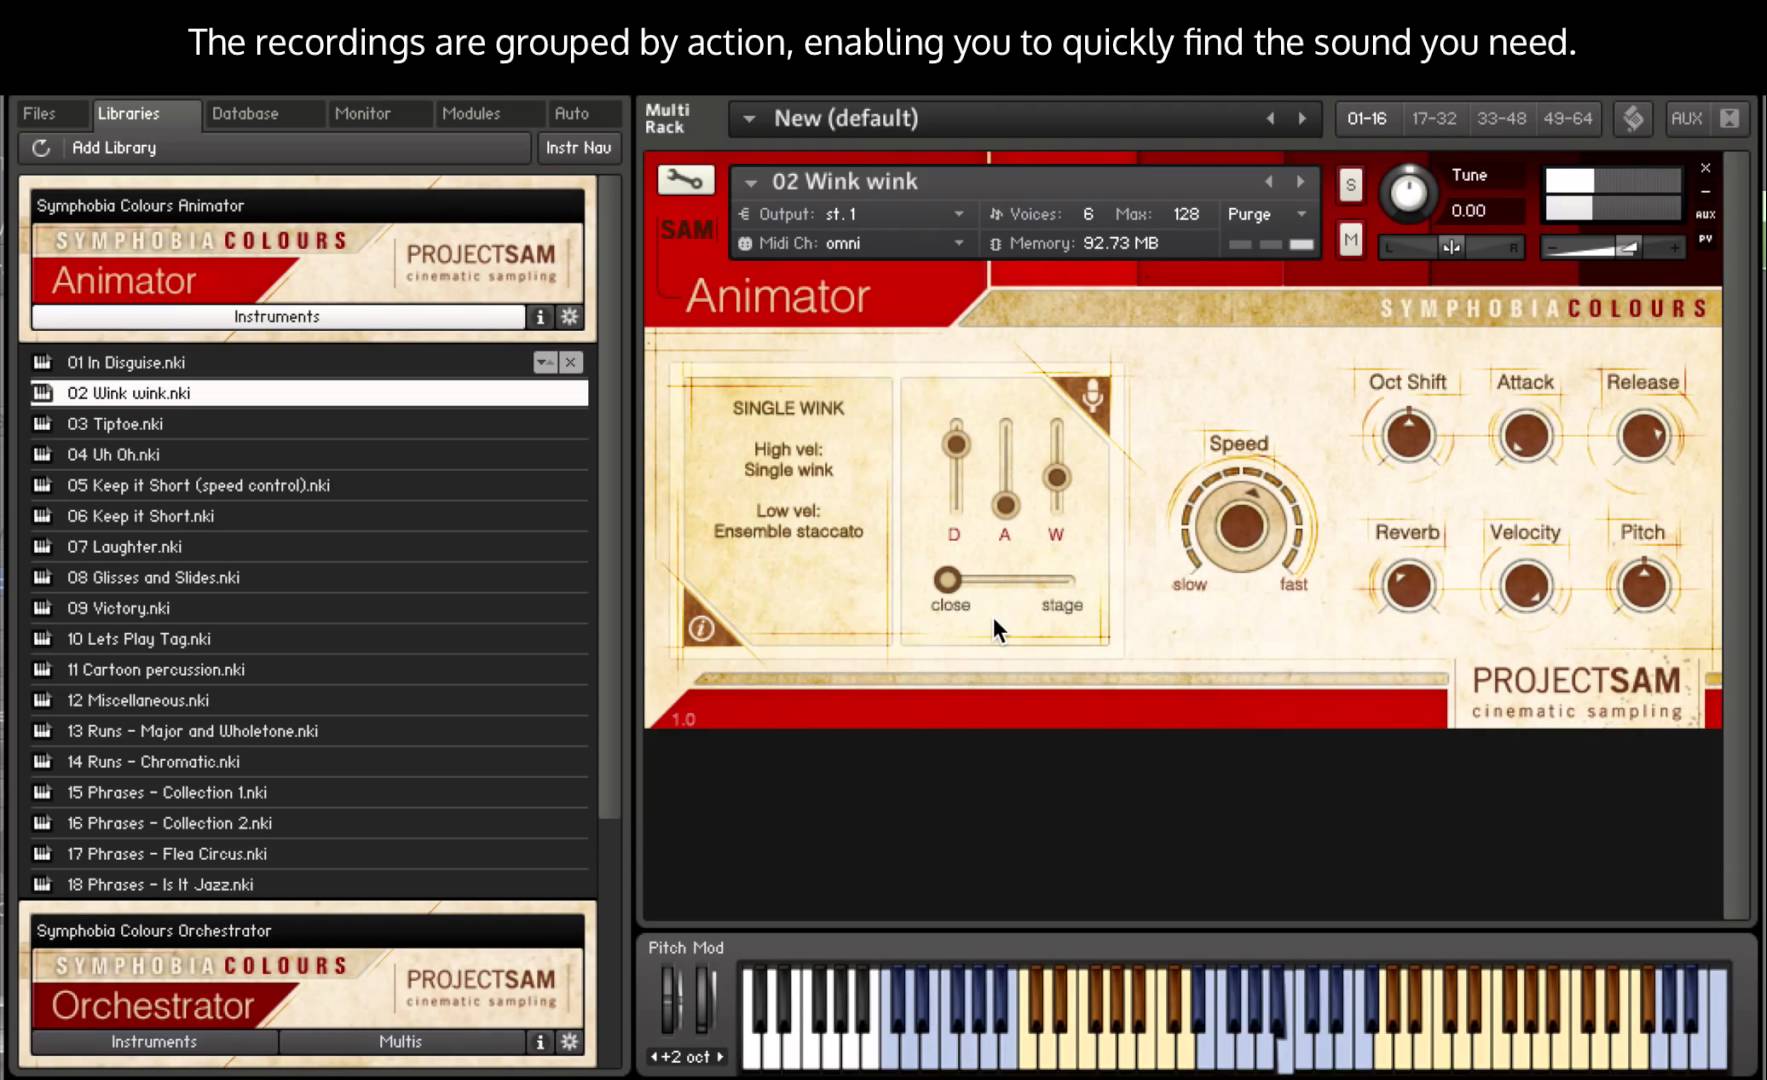The image size is (1767, 1080).
Task: Open the multi rack preset dropdown
Action: coord(748,119)
